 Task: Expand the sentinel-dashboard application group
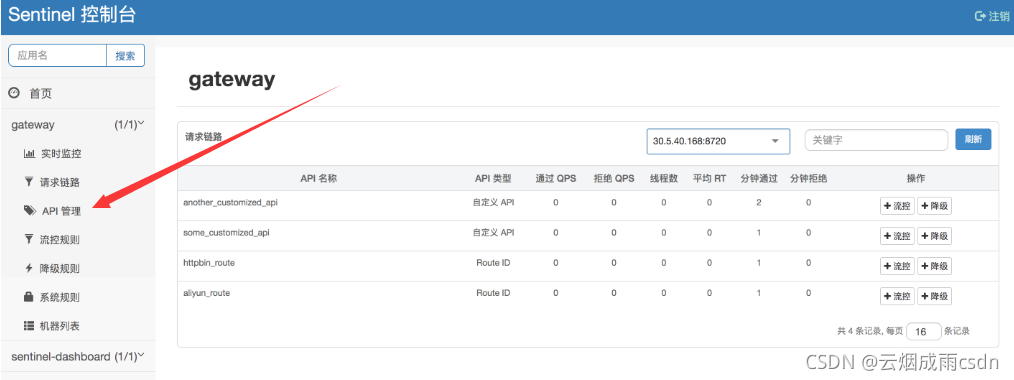point(78,356)
